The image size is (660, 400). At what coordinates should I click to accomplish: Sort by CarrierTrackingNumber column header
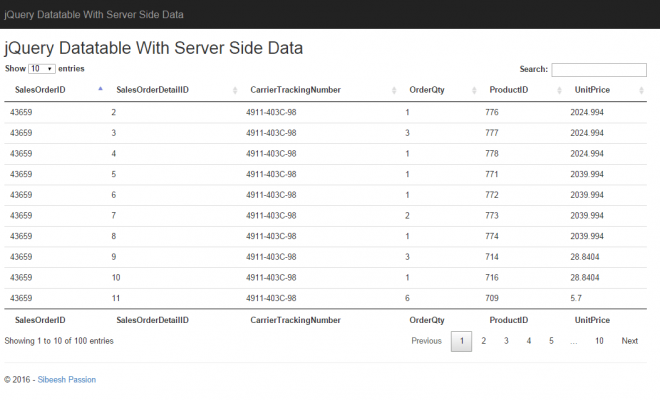pos(295,90)
